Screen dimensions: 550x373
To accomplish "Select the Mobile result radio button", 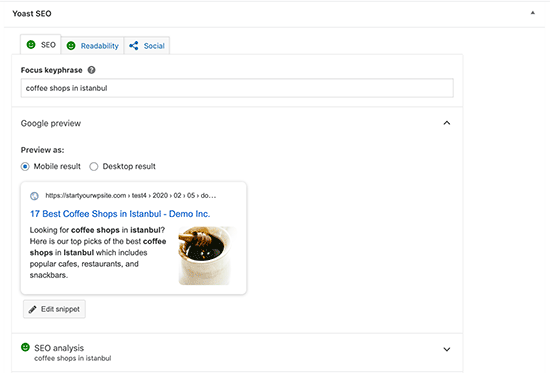I will point(25,166).
